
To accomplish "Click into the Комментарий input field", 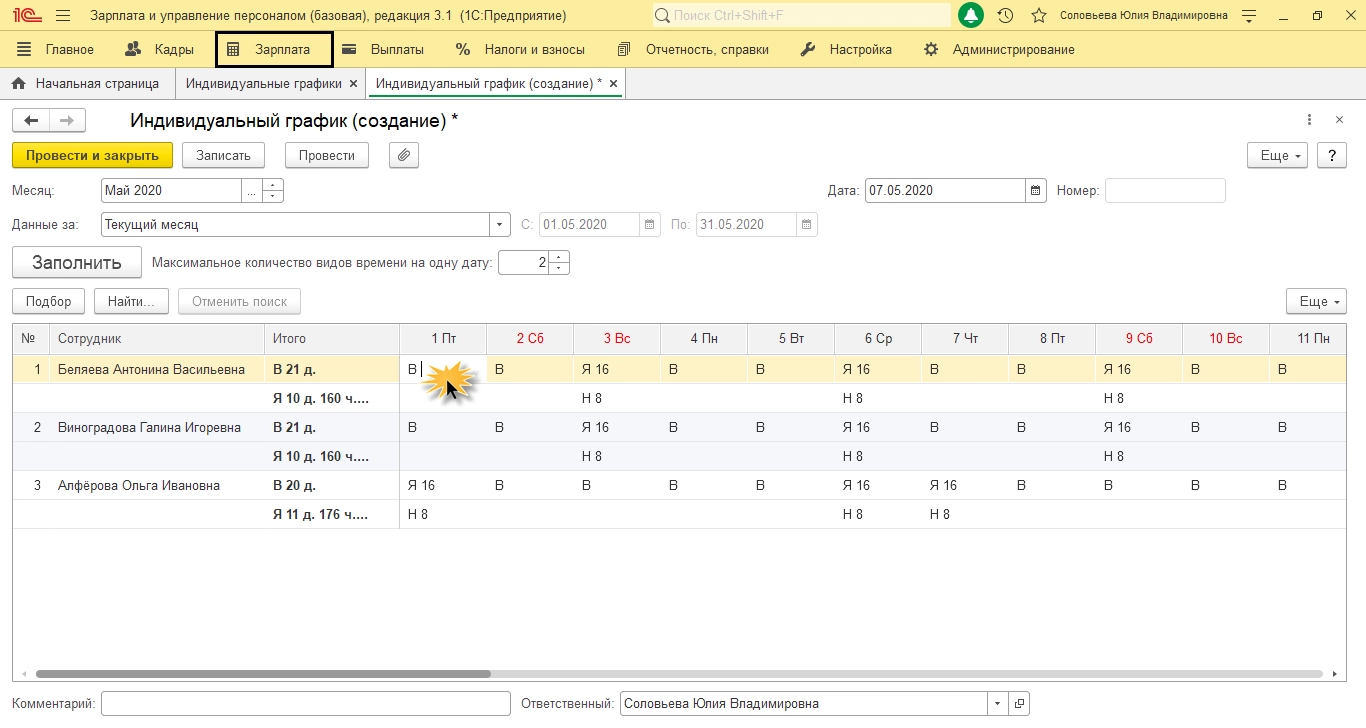I will click(x=306, y=704).
